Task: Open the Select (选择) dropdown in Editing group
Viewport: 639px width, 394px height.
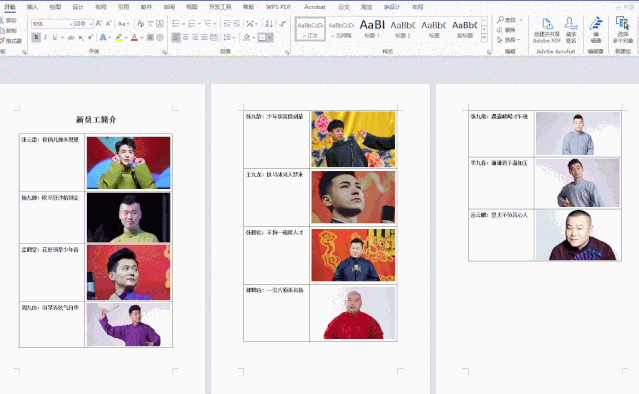Action: (x=509, y=40)
